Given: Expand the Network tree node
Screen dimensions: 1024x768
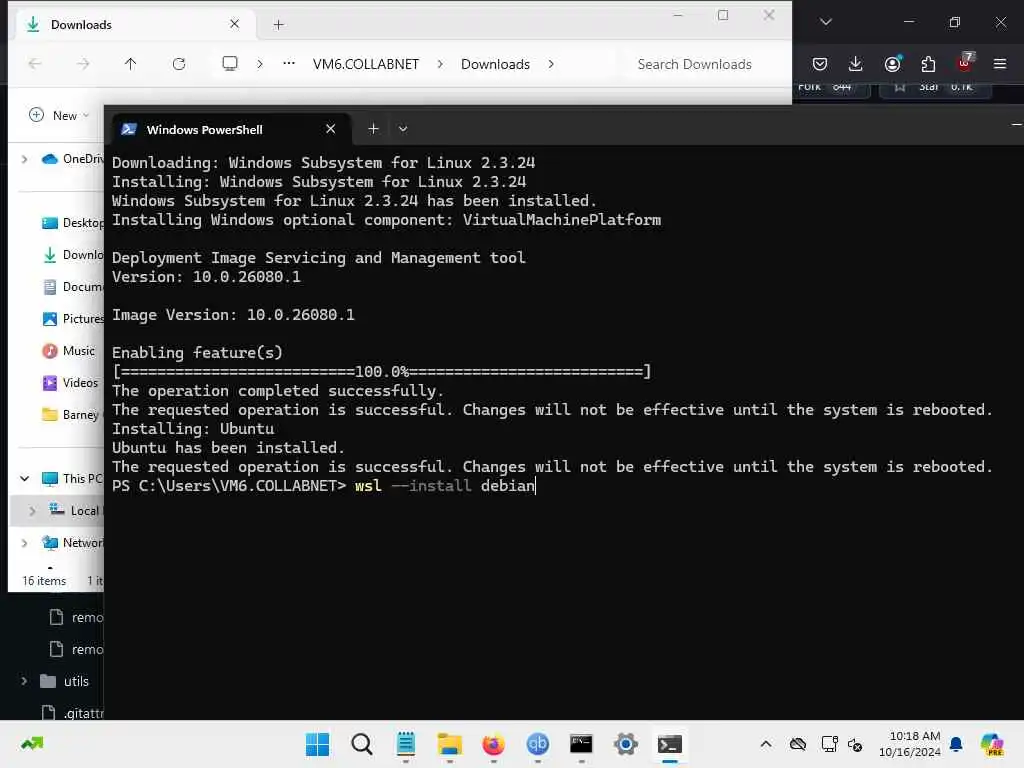Looking at the screenshot, I should [x=25, y=543].
